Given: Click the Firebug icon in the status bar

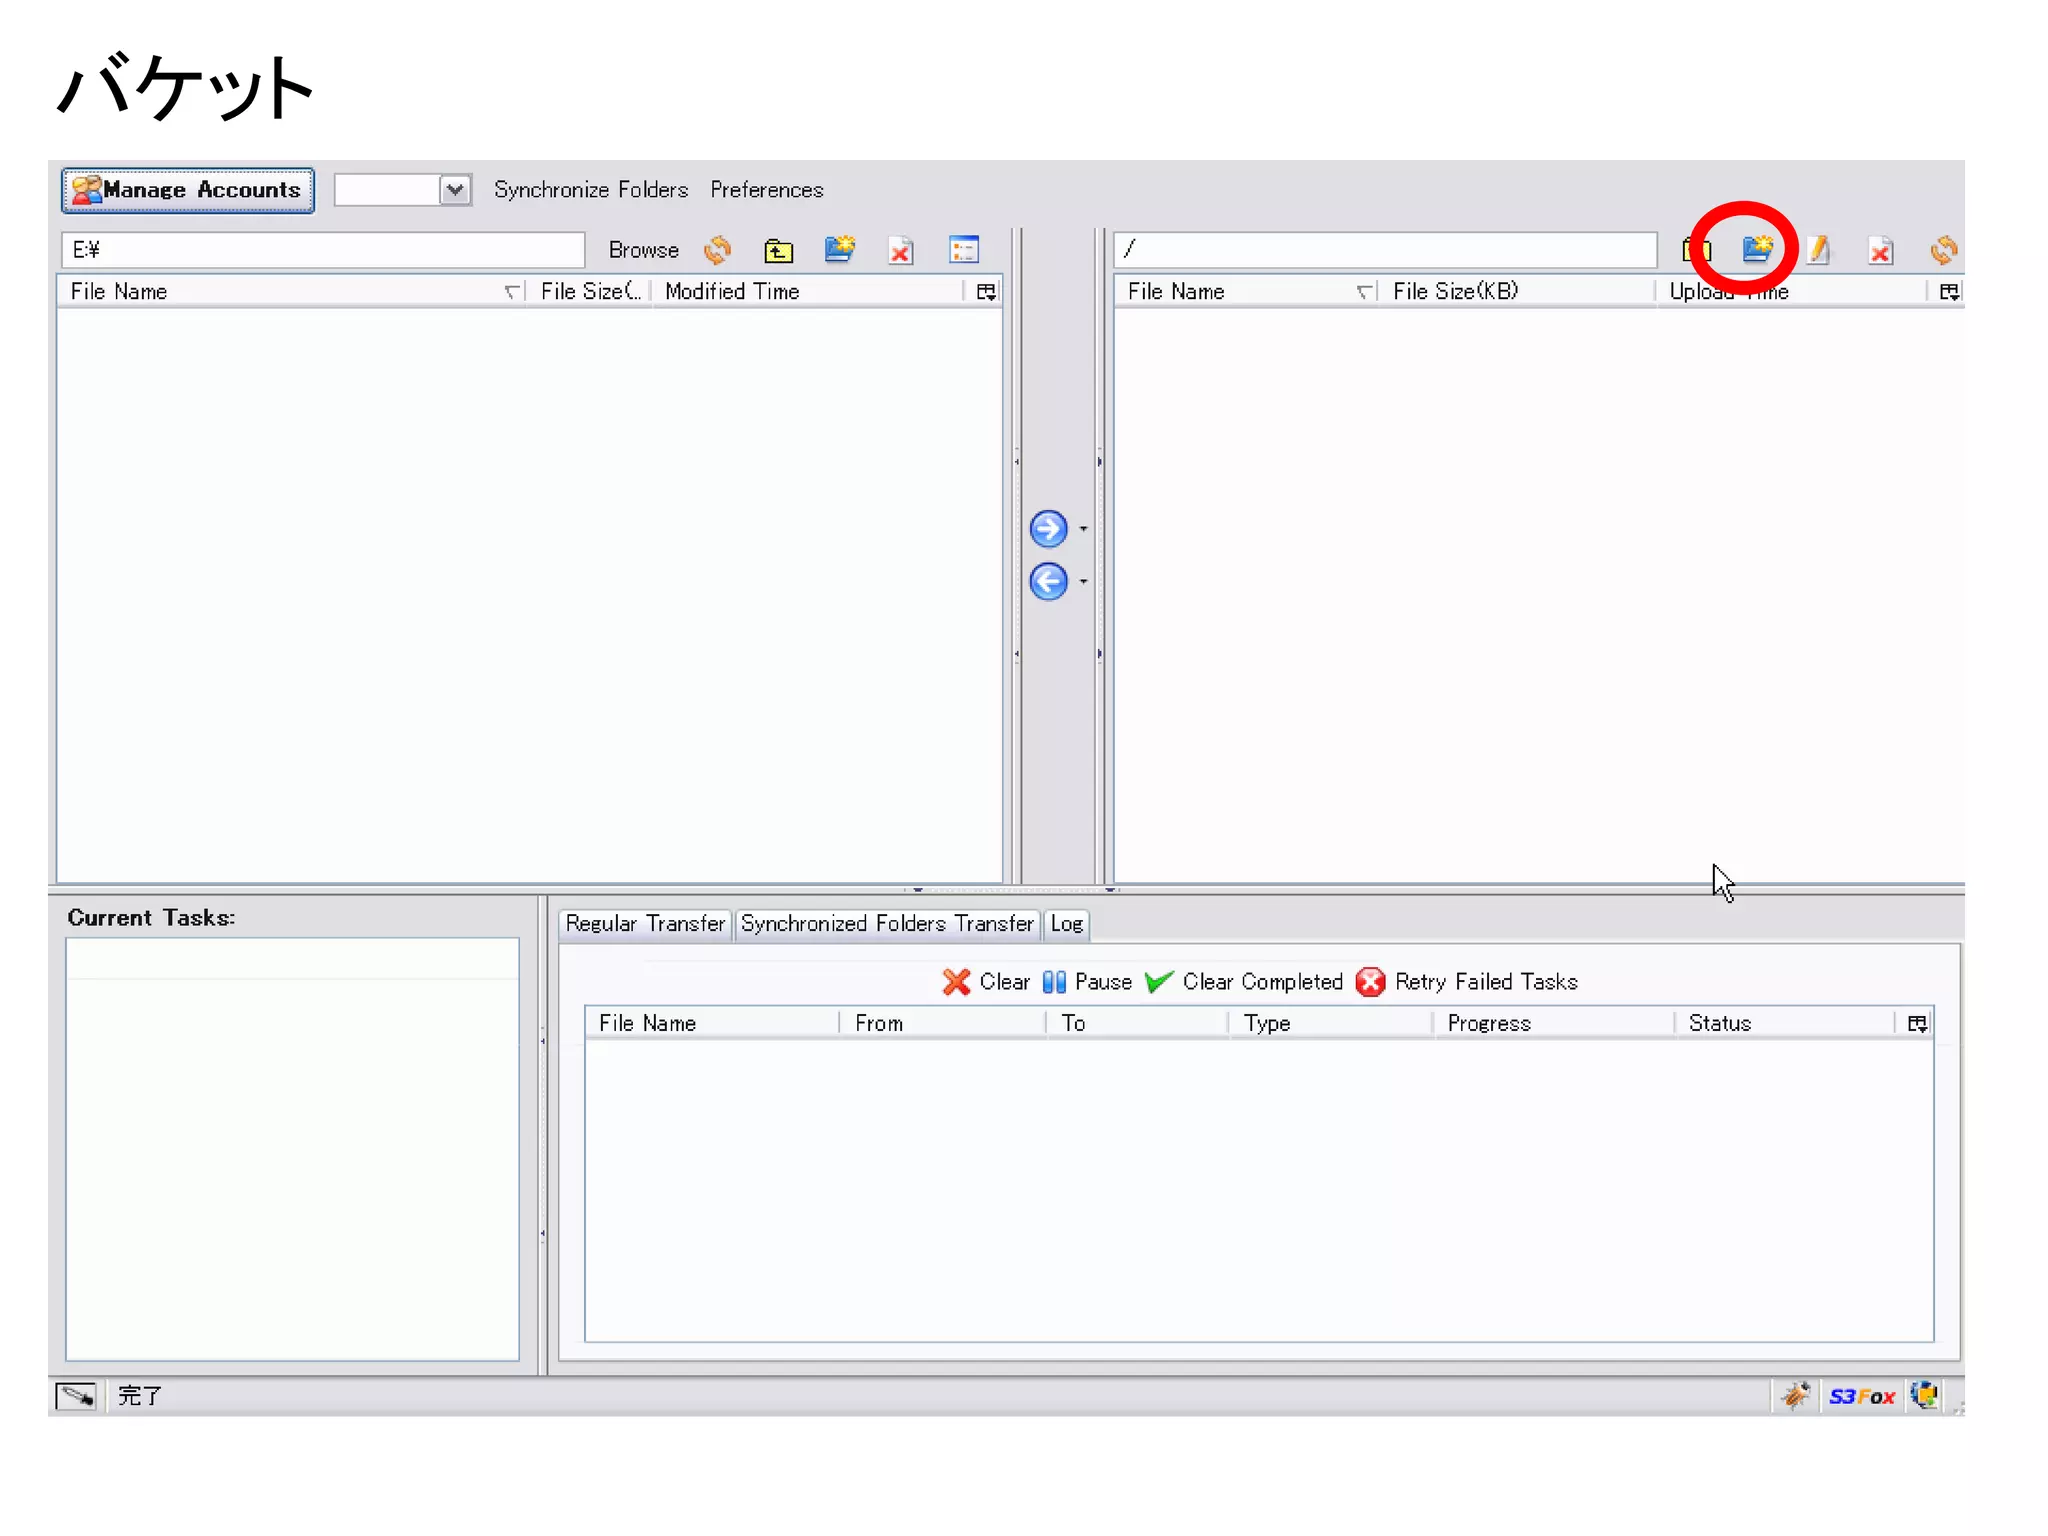Looking at the screenshot, I should 1795,1396.
